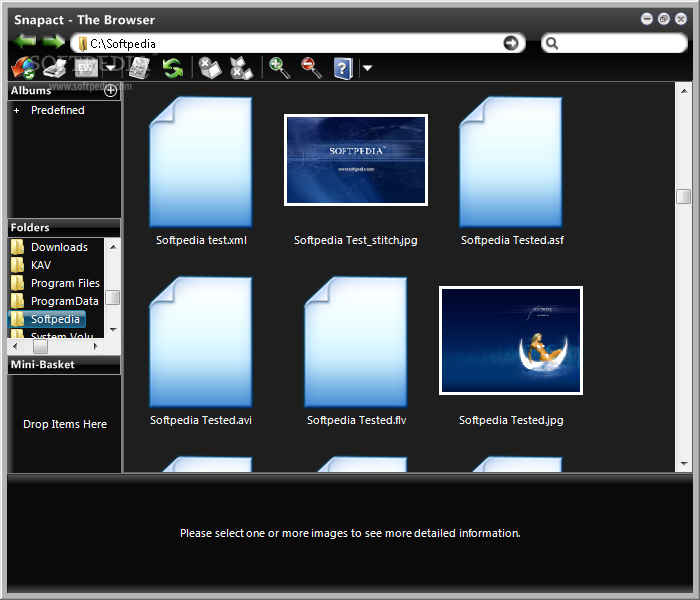Click the Mini-Basket panel header
The width and height of the screenshot is (700, 600).
[x=64, y=365]
